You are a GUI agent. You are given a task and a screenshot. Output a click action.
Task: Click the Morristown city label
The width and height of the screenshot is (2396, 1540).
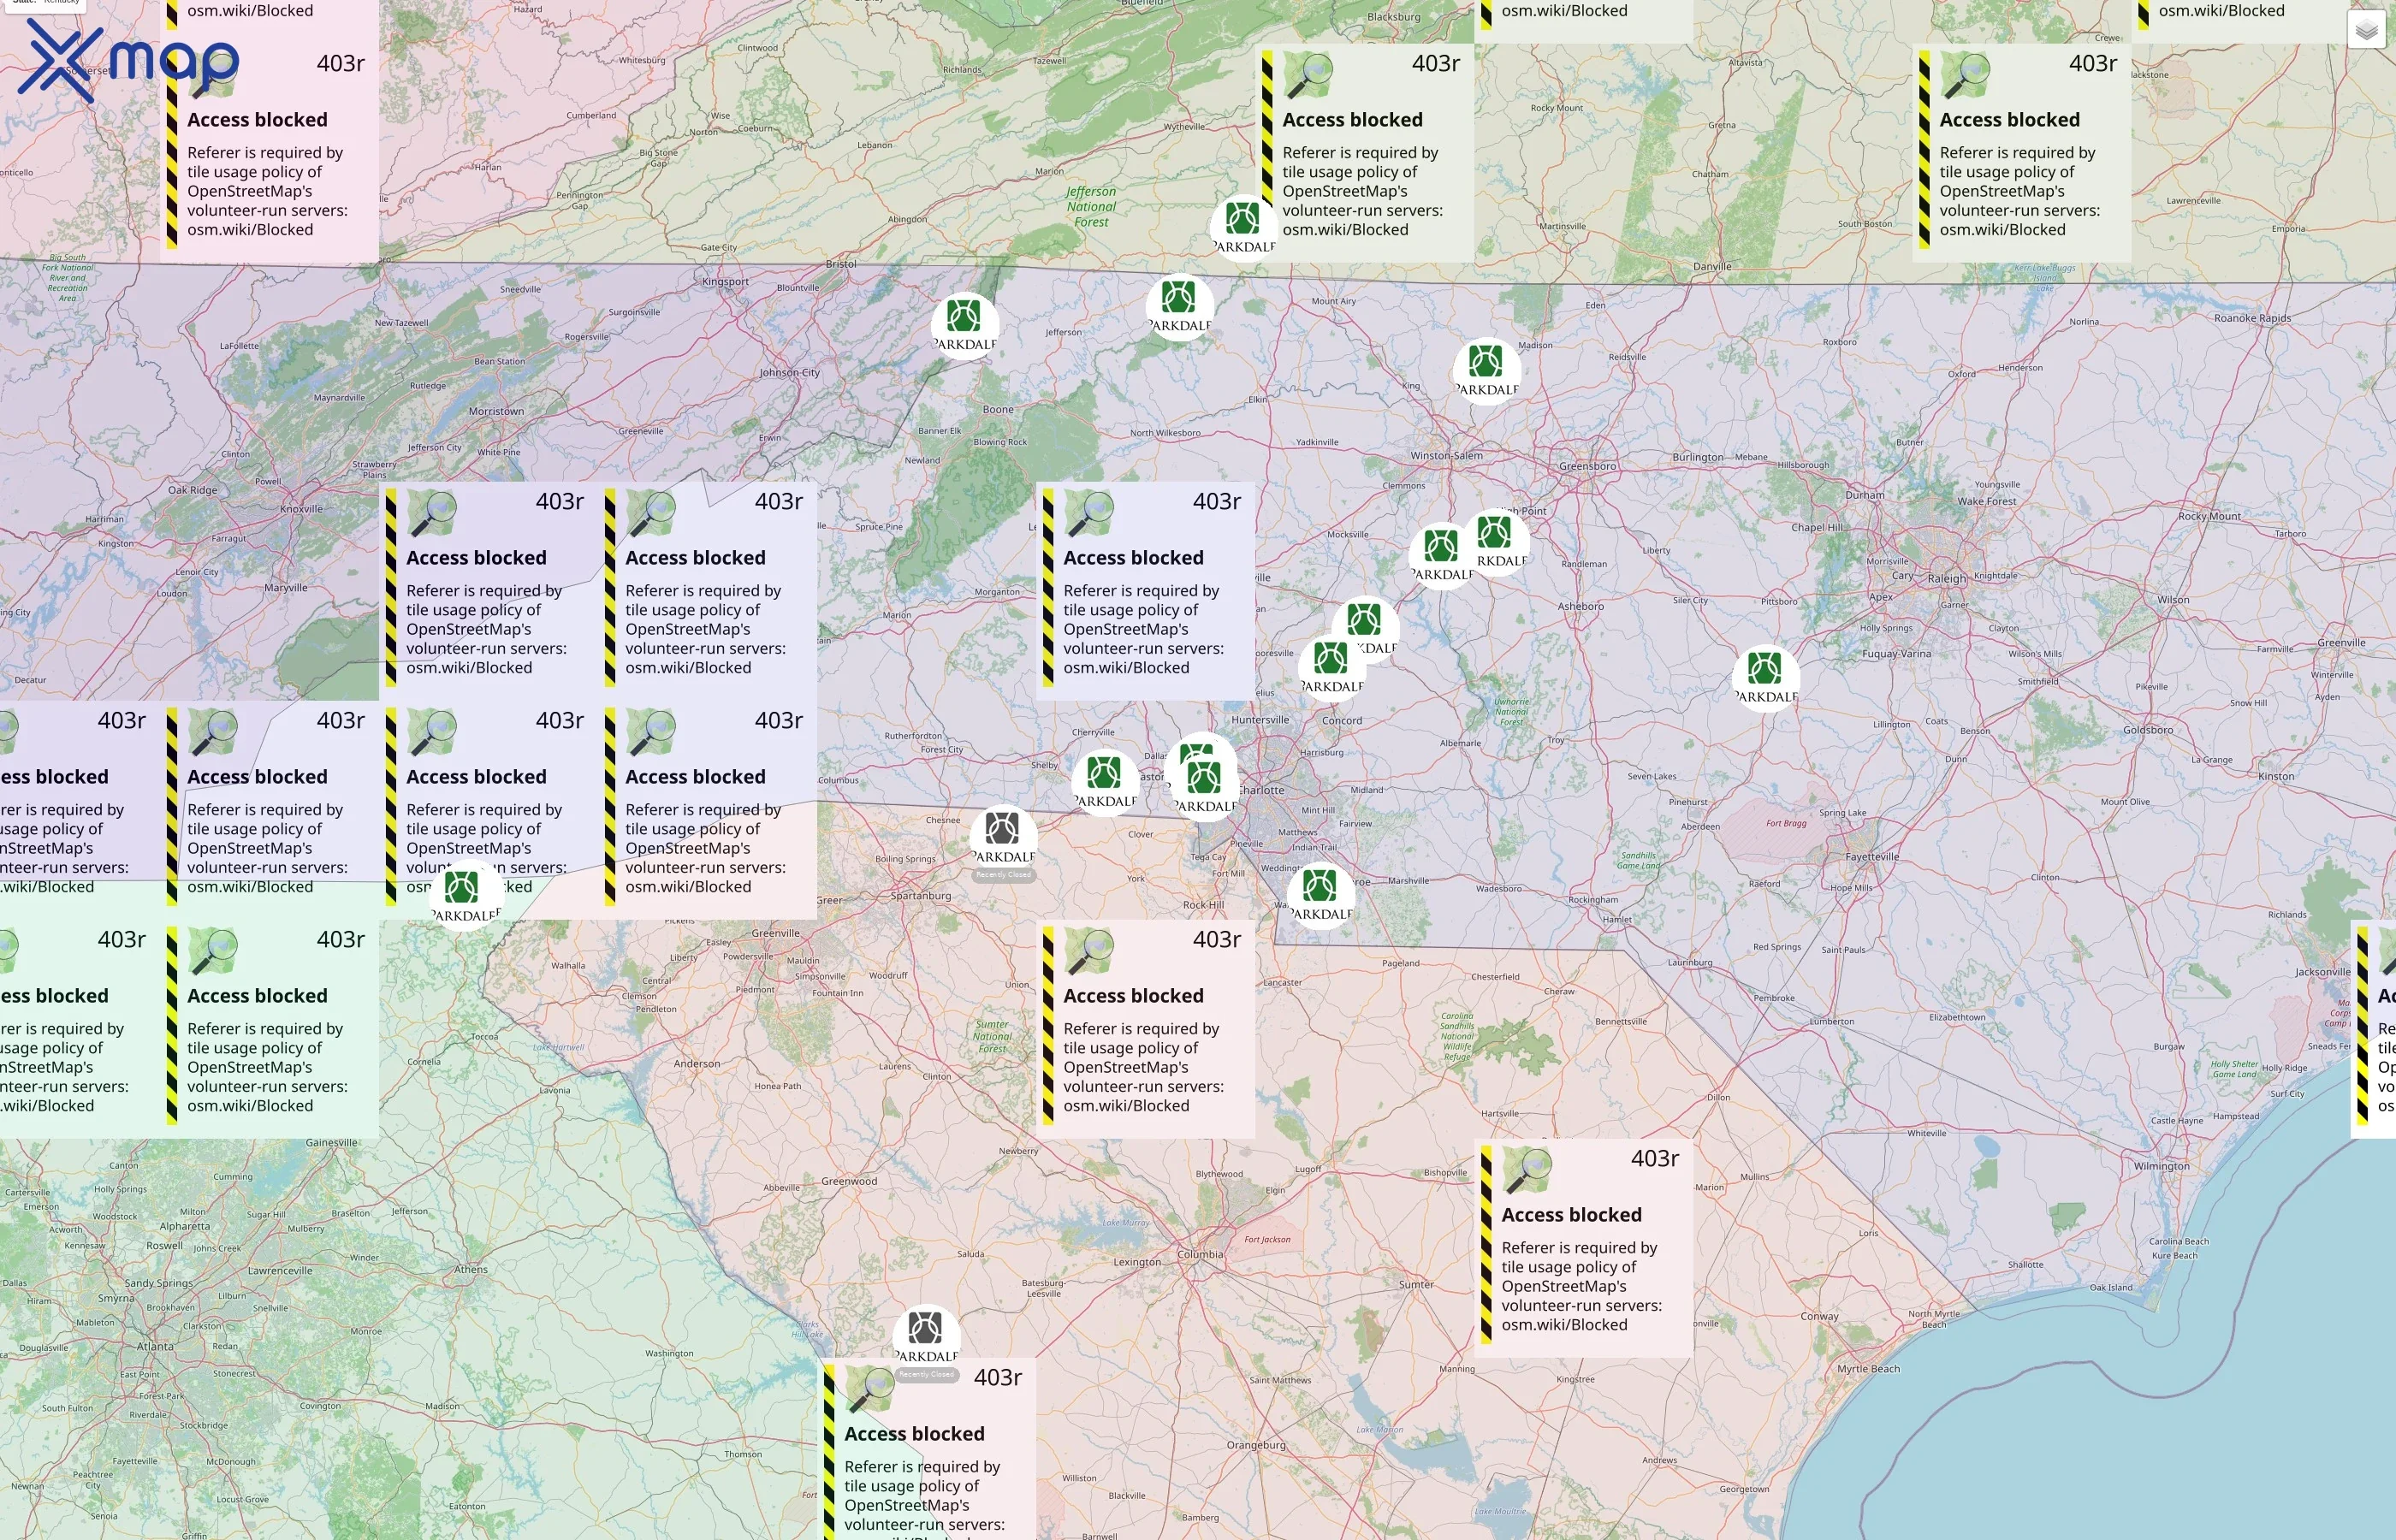pos(496,411)
